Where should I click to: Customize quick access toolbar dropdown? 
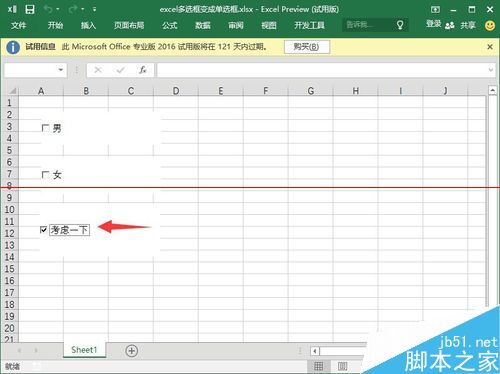[x=95, y=9]
